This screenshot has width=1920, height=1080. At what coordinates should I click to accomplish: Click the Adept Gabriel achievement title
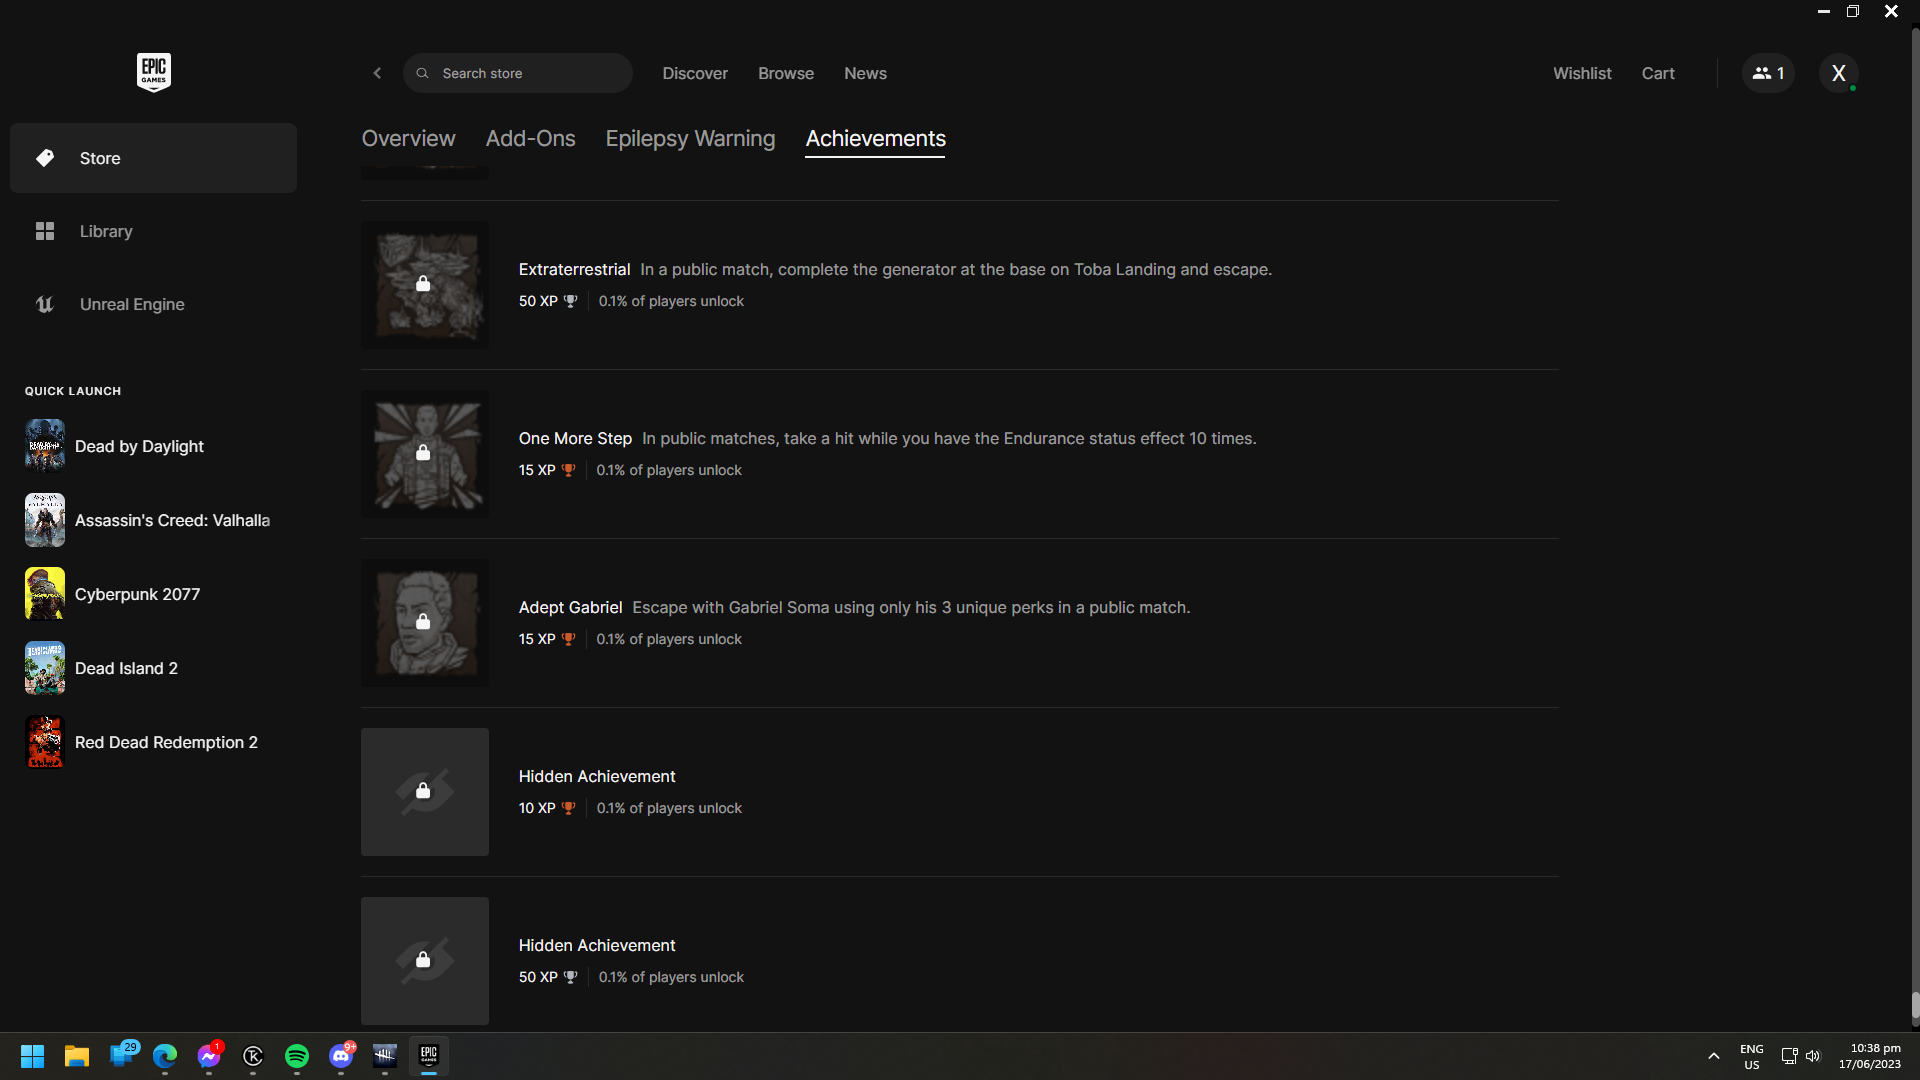[570, 607]
